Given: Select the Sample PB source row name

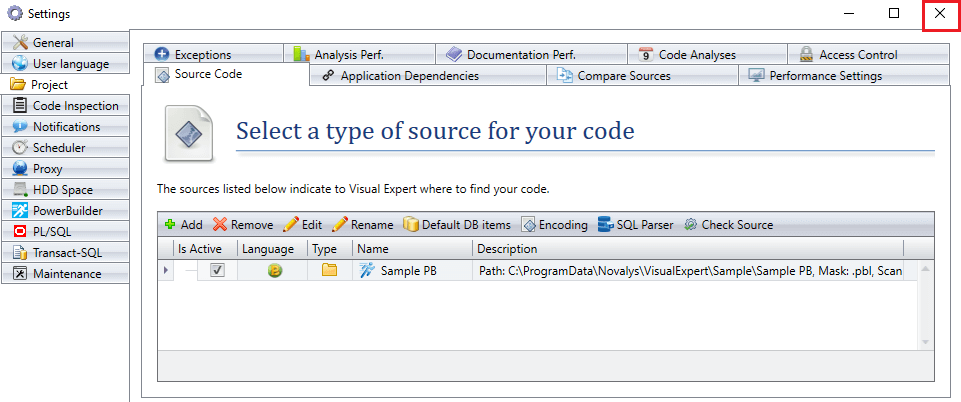Looking at the screenshot, I should click(409, 270).
